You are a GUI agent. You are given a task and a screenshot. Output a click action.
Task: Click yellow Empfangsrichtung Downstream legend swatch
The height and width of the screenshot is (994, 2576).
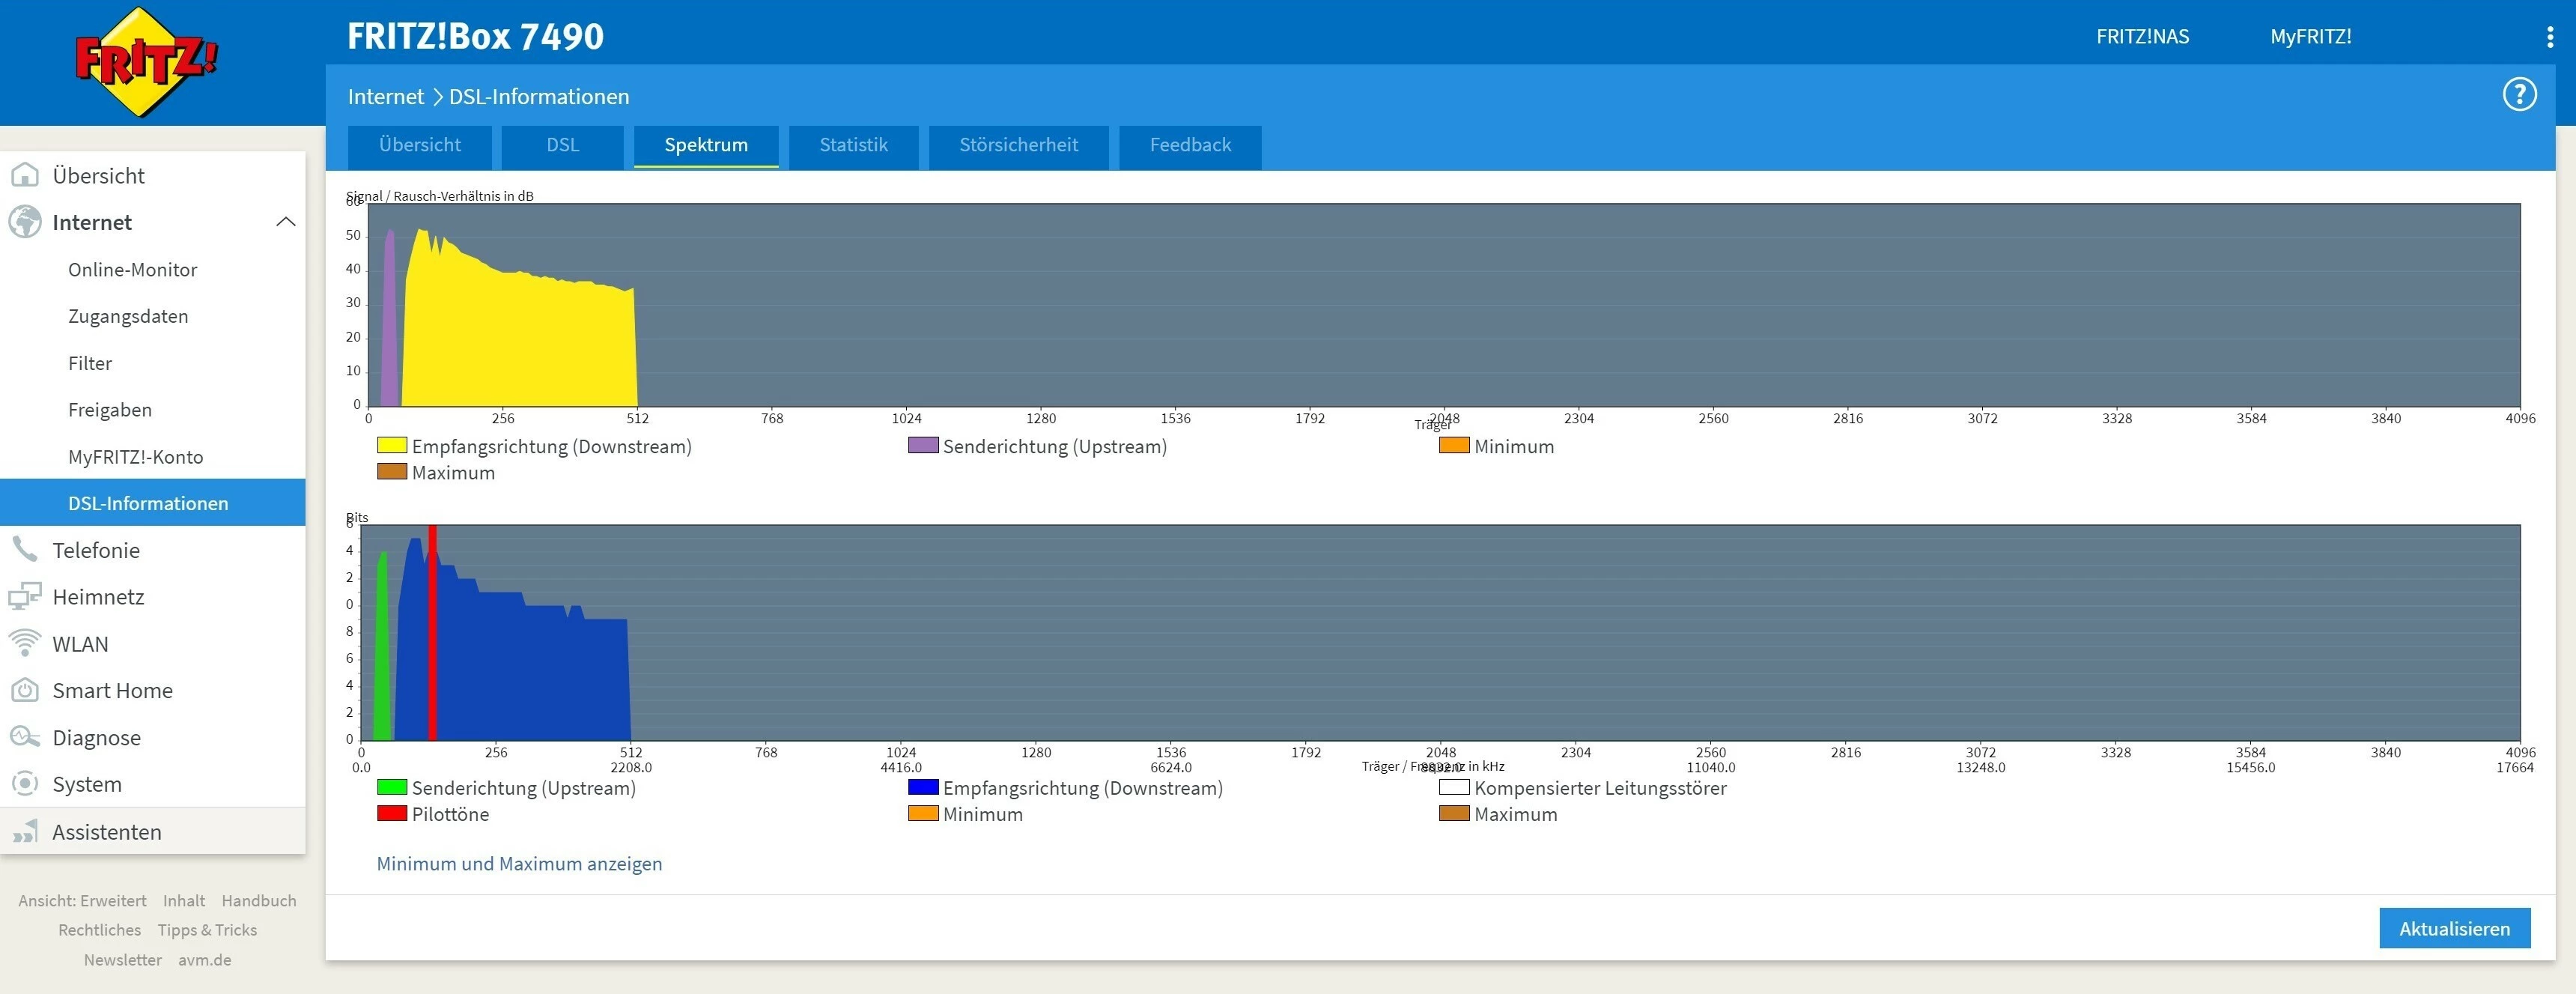391,446
